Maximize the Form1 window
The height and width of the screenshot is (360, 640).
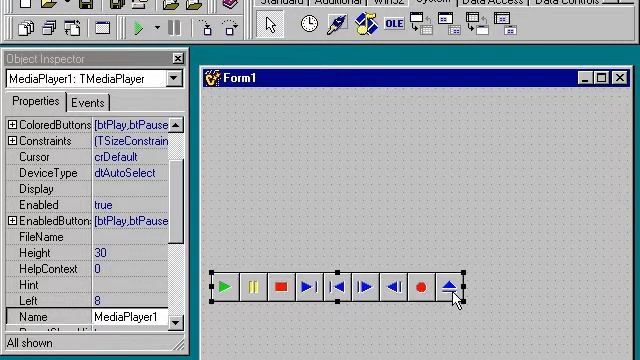coord(602,78)
